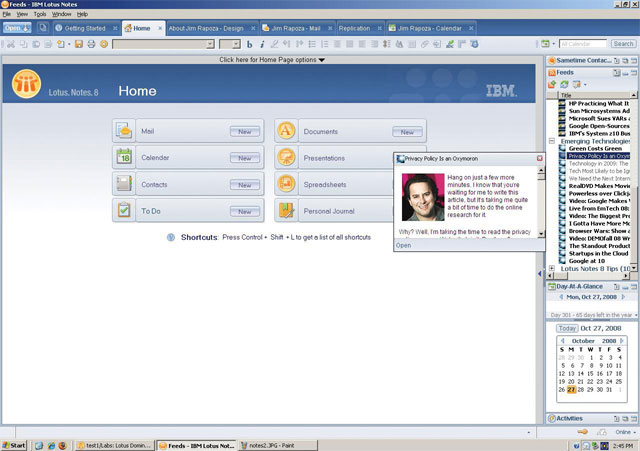This screenshot has height=451, width=640.
Task: Click the Contacts address book icon
Action: coord(124,184)
